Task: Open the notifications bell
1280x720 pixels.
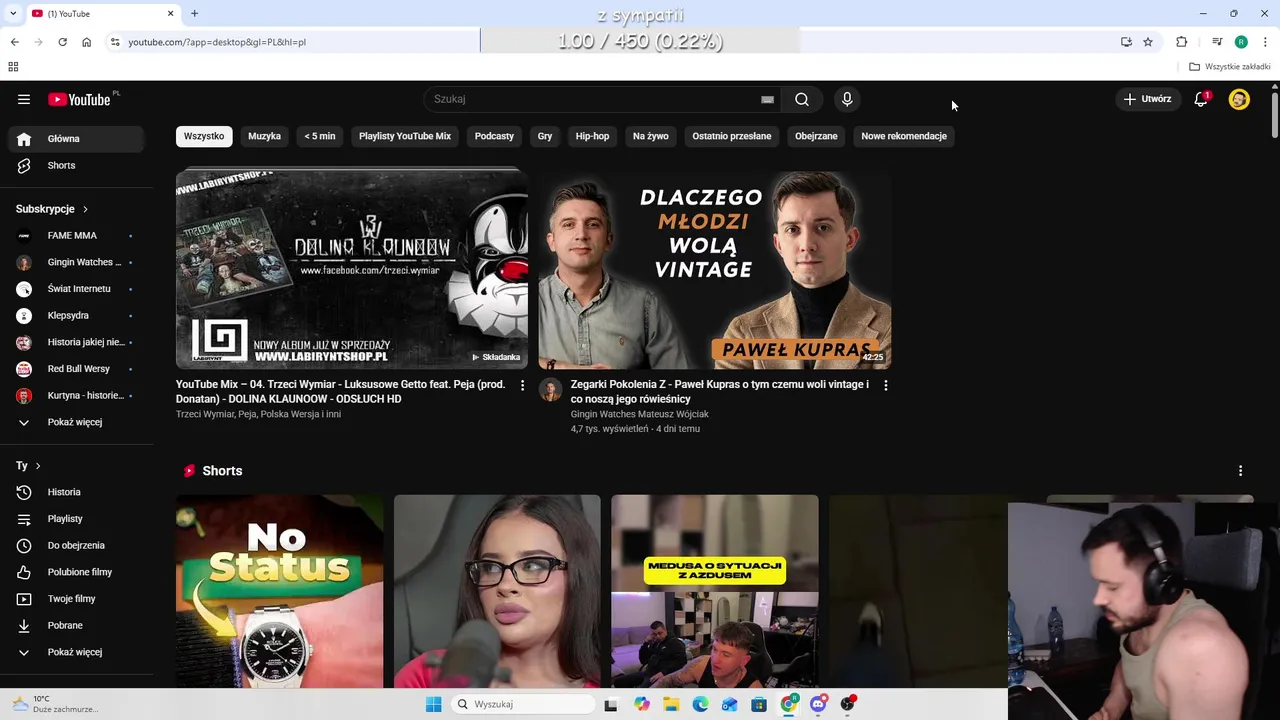Action: tap(1201, 99)
